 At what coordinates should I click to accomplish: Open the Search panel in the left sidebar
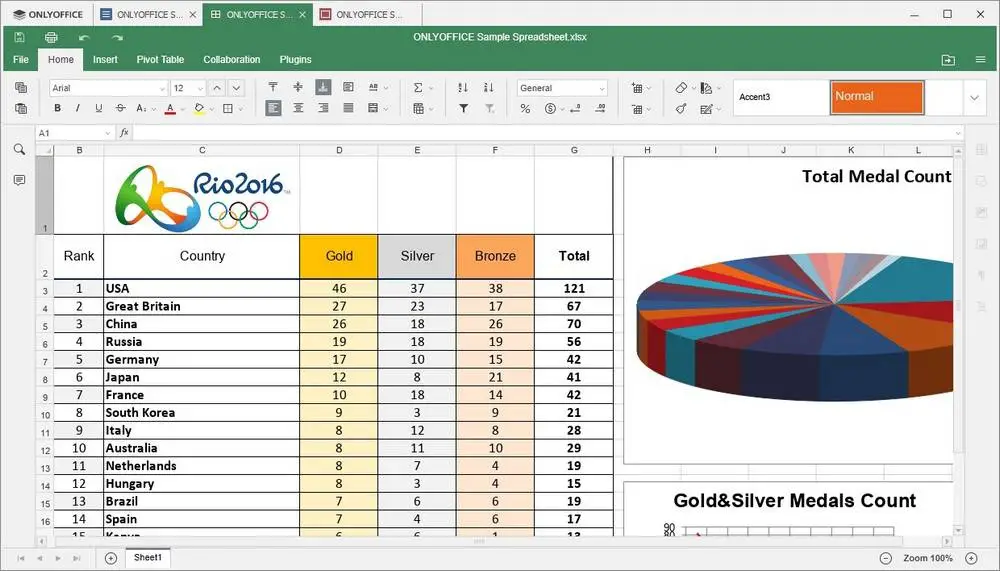pyautogui.click(x=20, y=149)
